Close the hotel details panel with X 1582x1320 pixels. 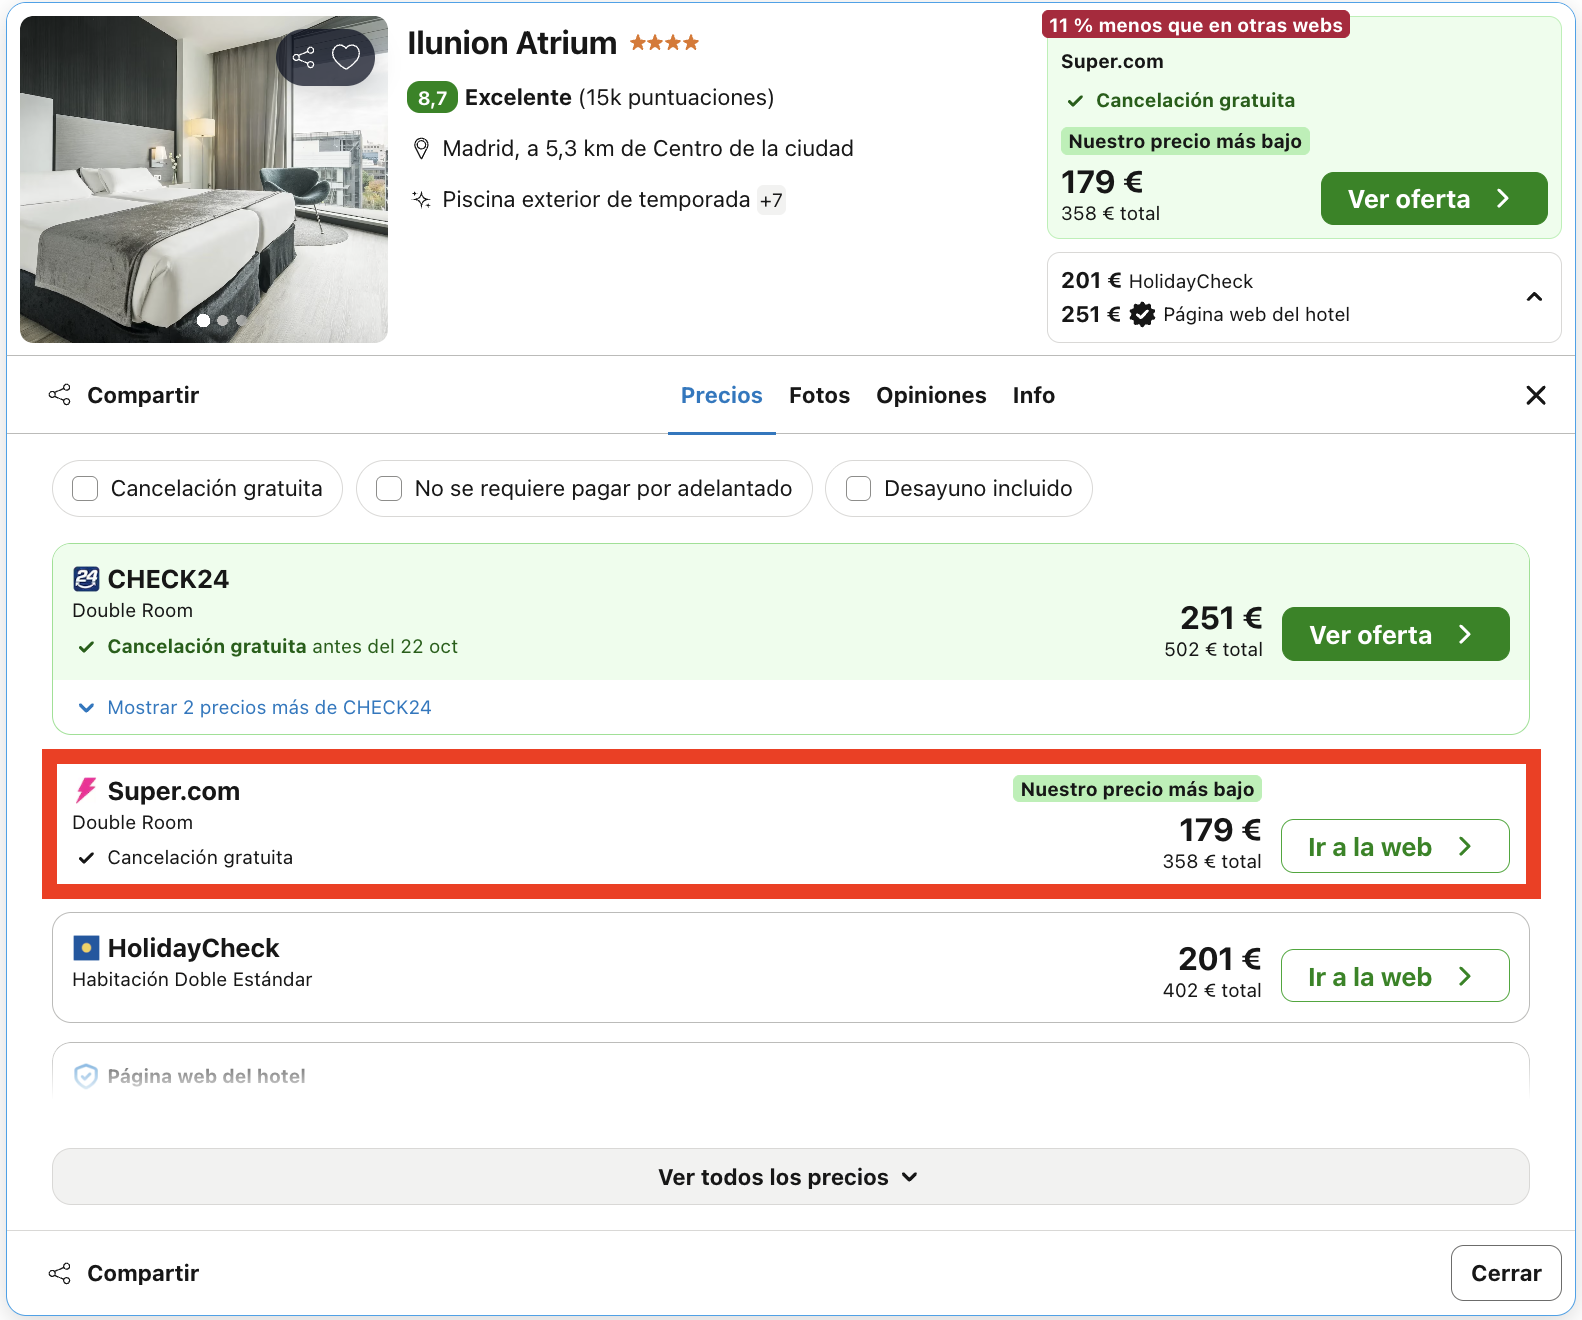[x=1536, y=395]
